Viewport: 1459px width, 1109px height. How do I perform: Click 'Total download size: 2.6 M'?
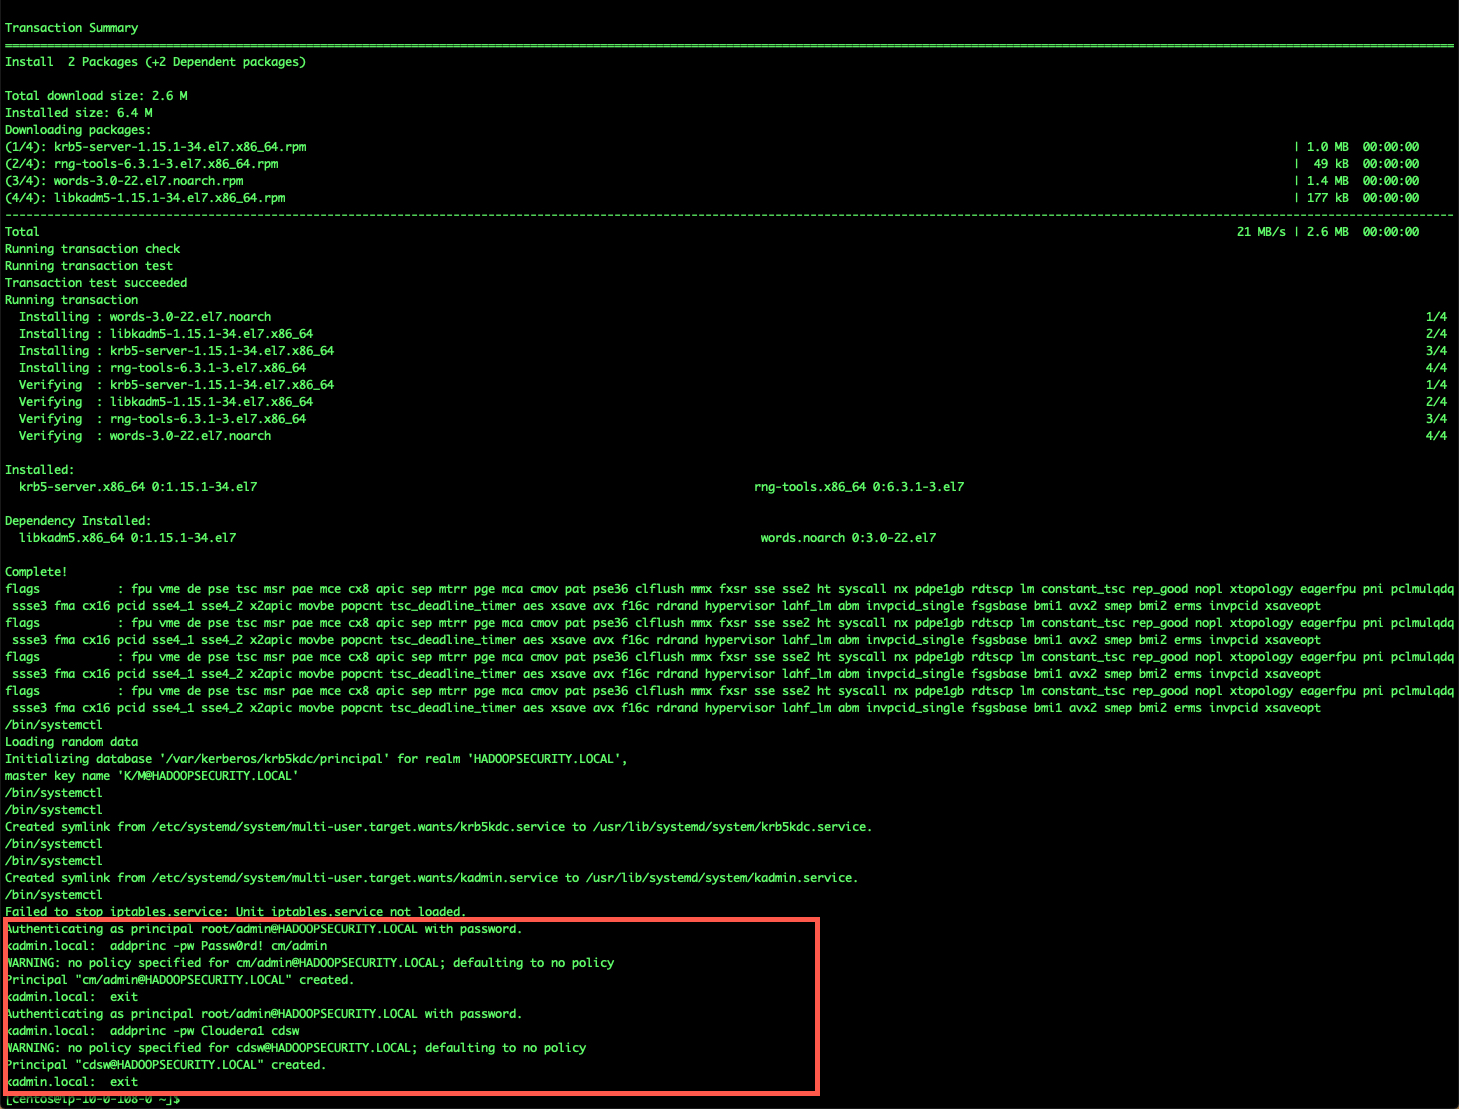(96, 96)
